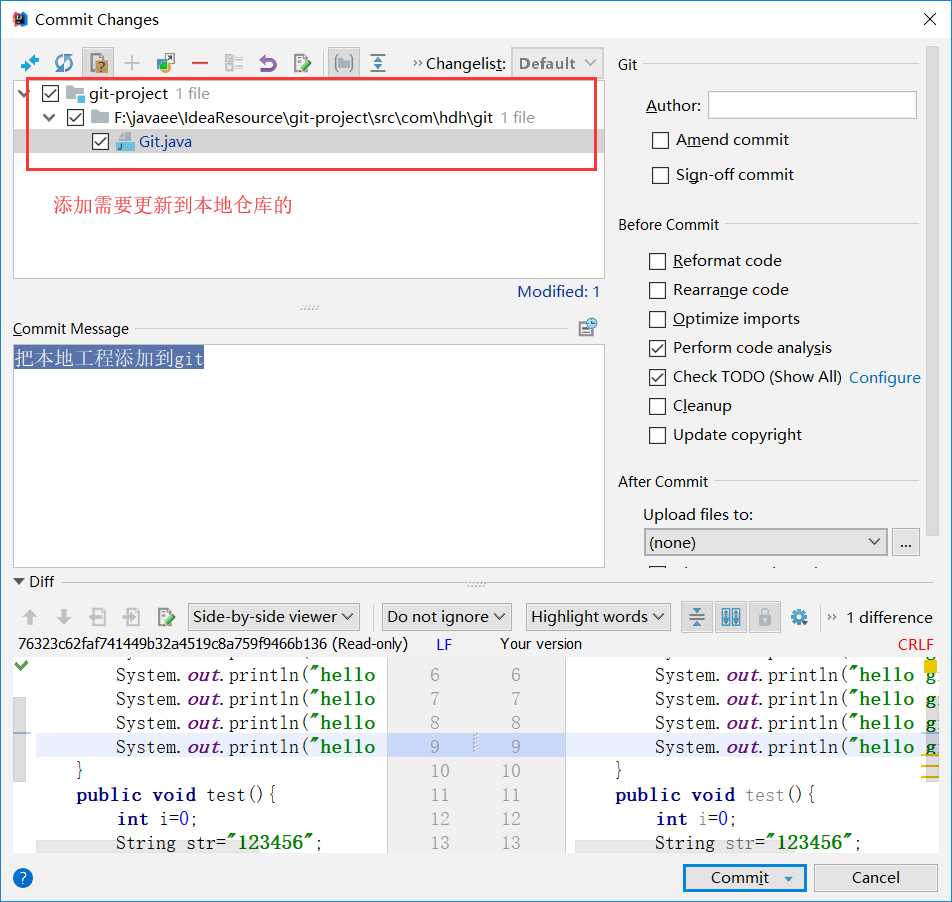Click the 1 difference label

[889, 617]
